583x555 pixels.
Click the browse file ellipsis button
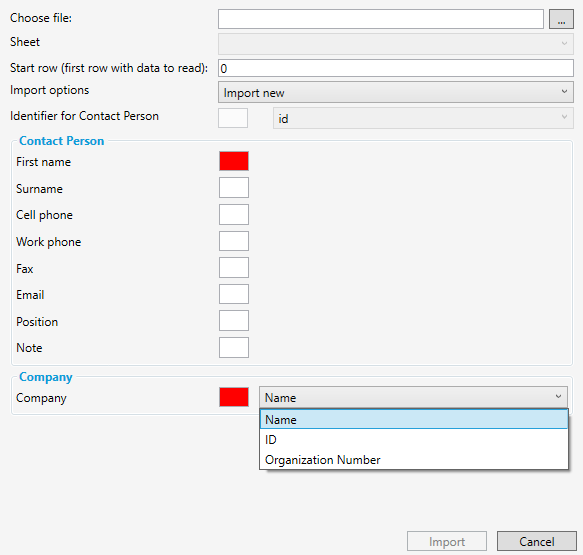[561, 19]
